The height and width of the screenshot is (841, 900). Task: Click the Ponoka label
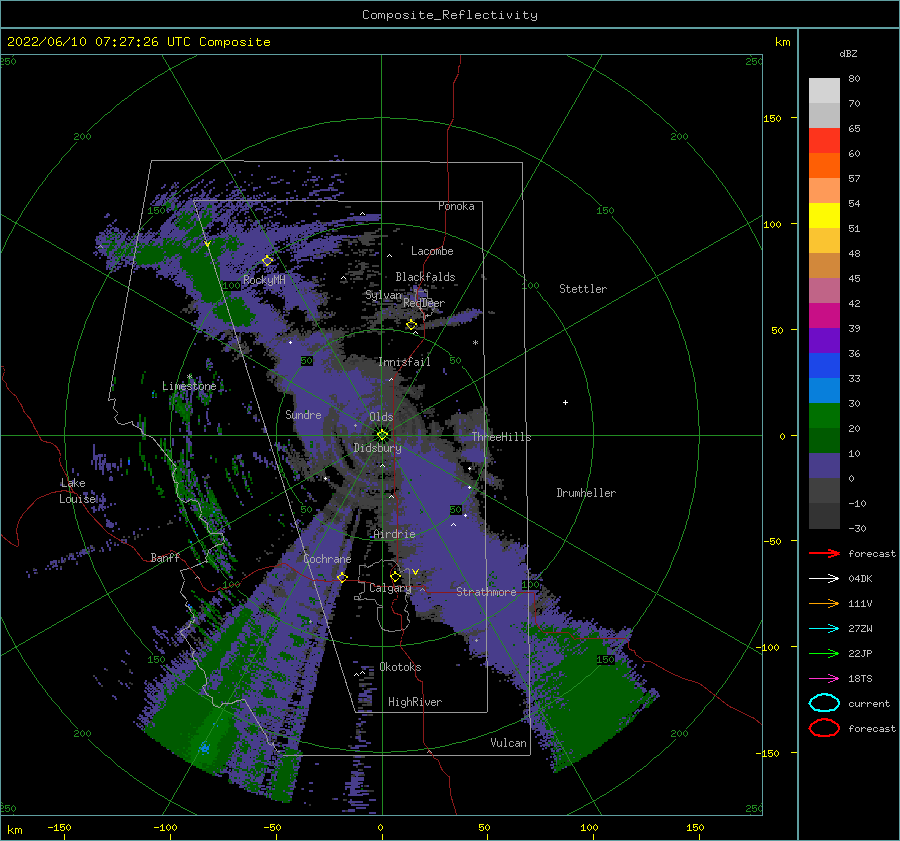(456, 206)
